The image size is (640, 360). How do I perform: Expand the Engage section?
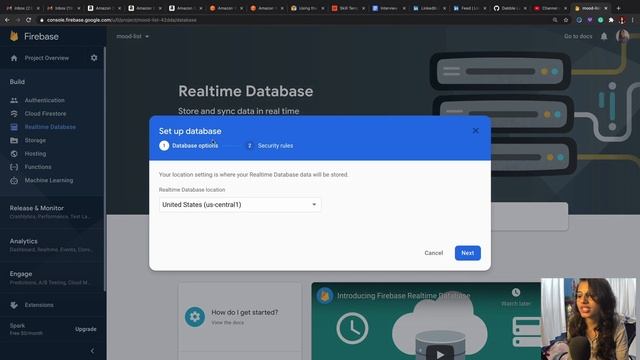51,278
